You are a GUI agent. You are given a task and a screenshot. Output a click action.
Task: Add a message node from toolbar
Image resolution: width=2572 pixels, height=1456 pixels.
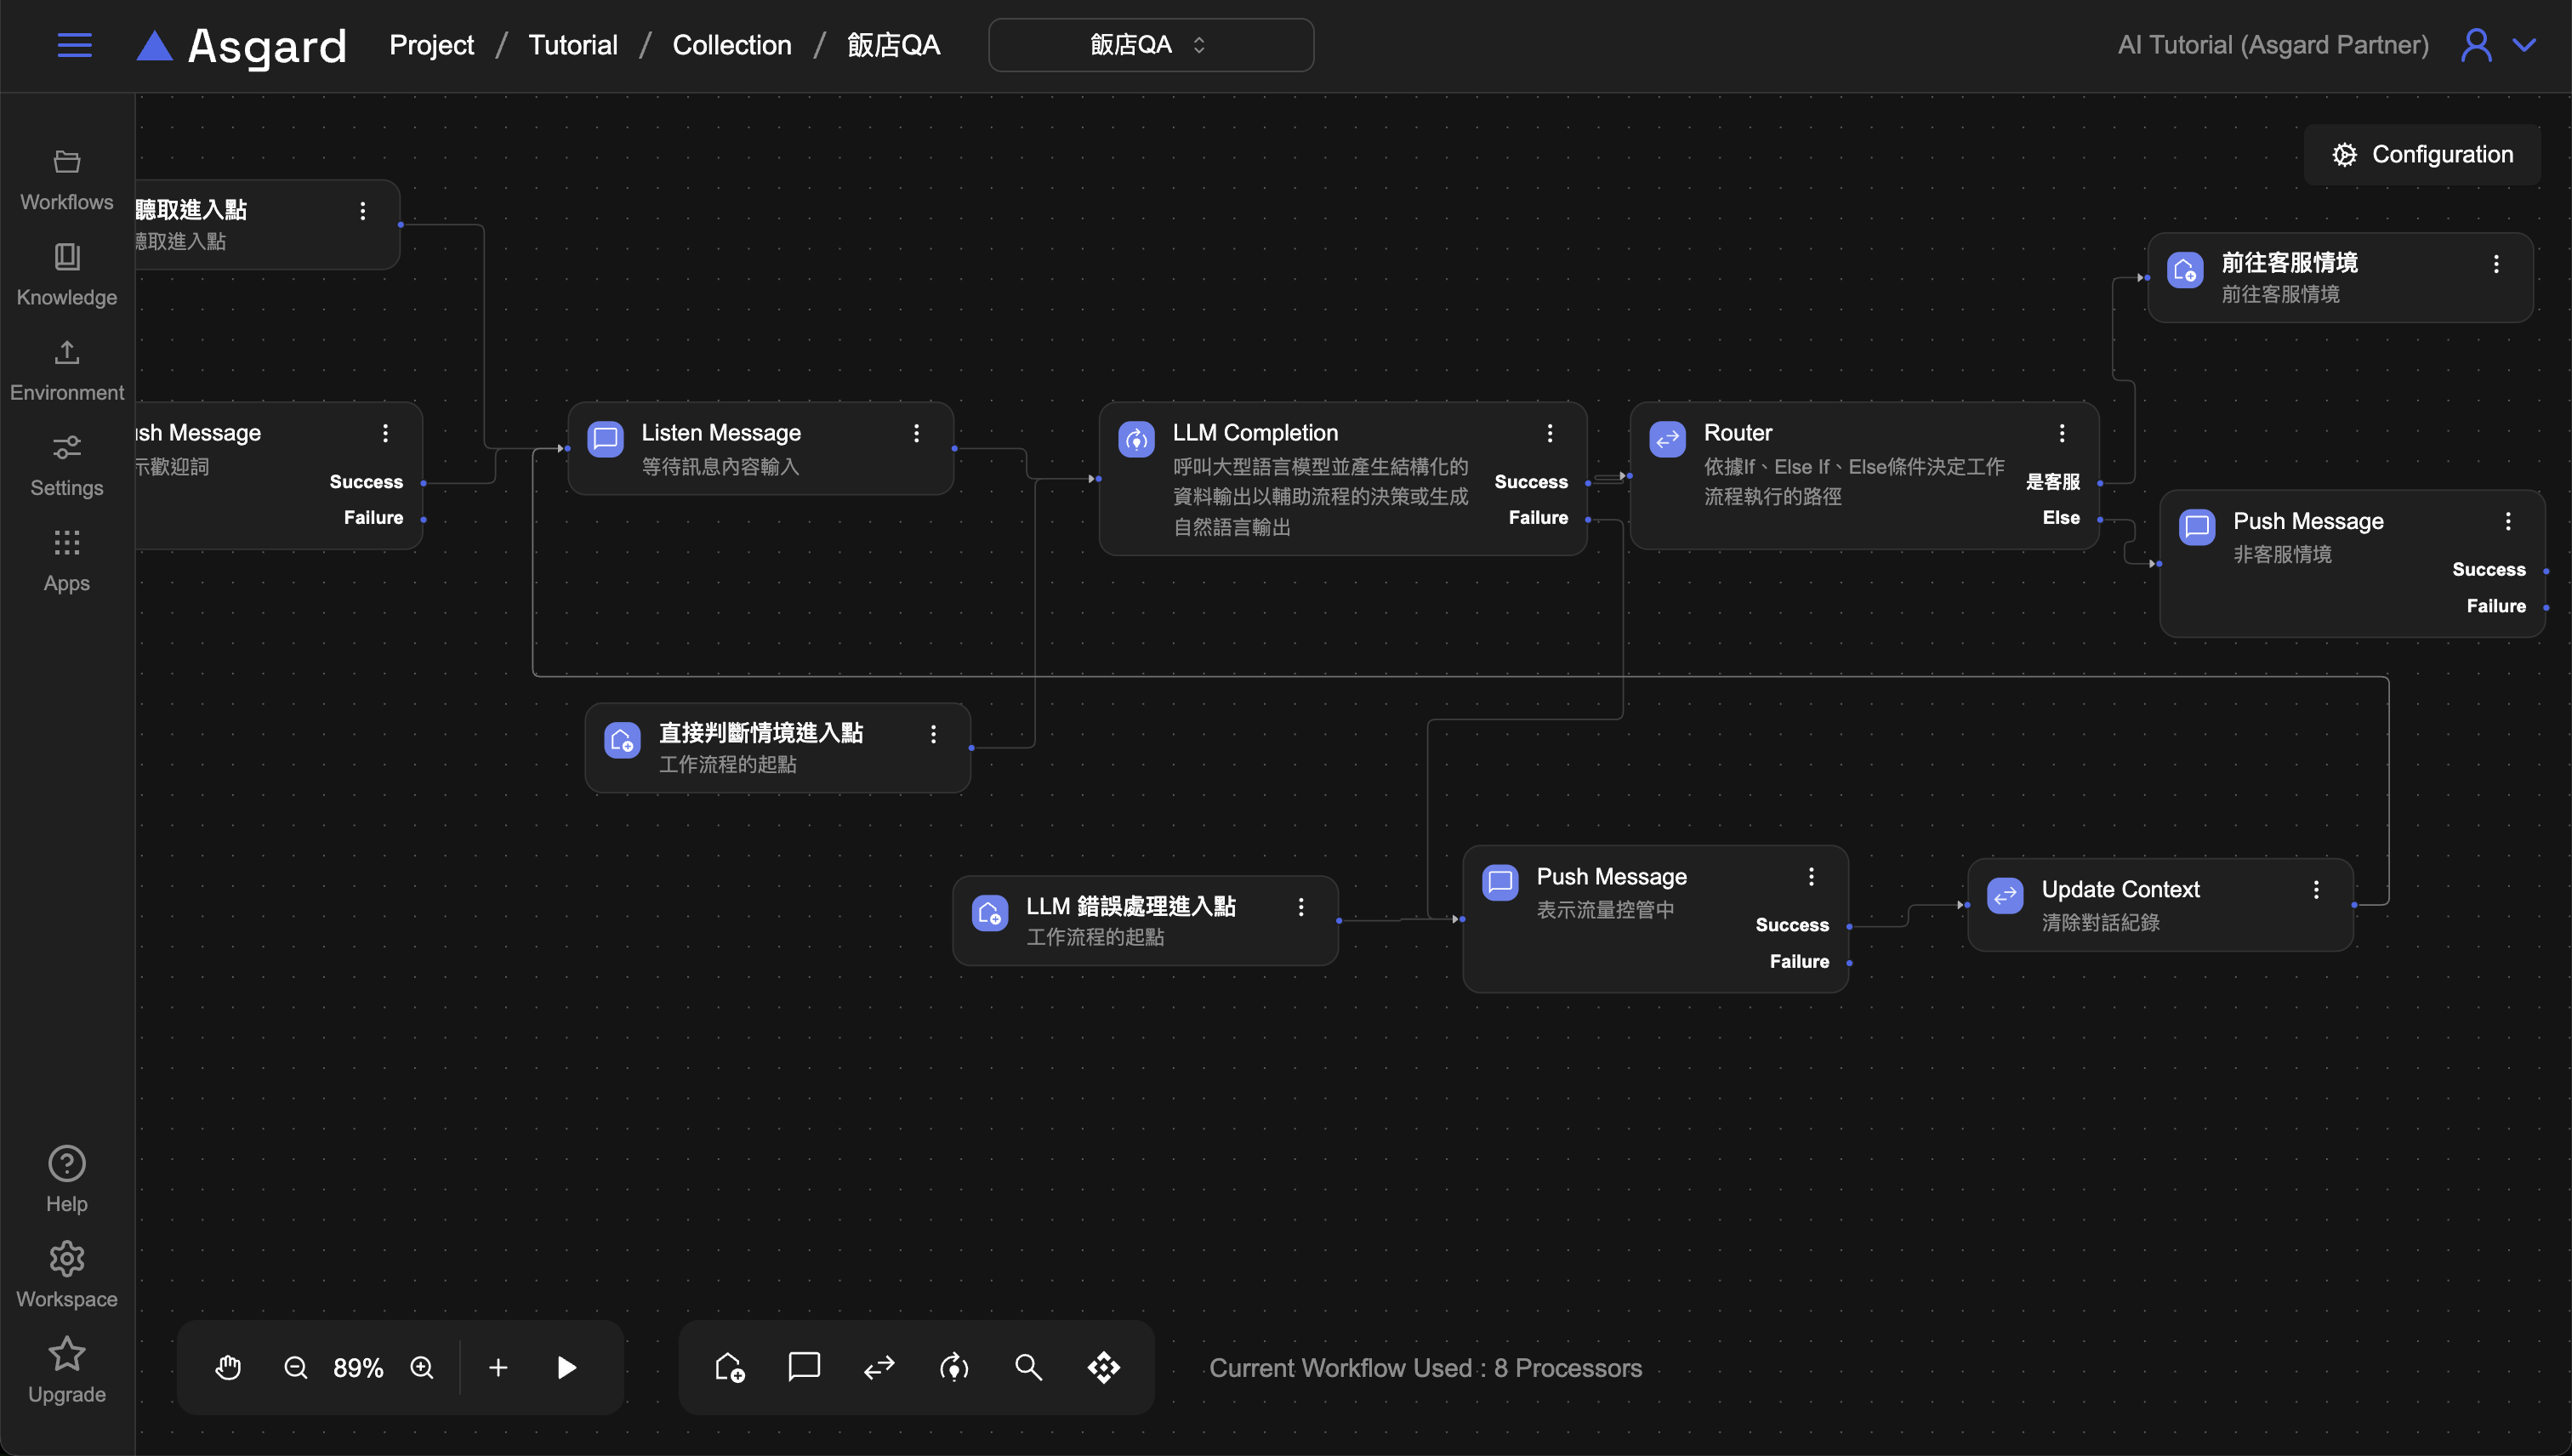click(804, 1367)
